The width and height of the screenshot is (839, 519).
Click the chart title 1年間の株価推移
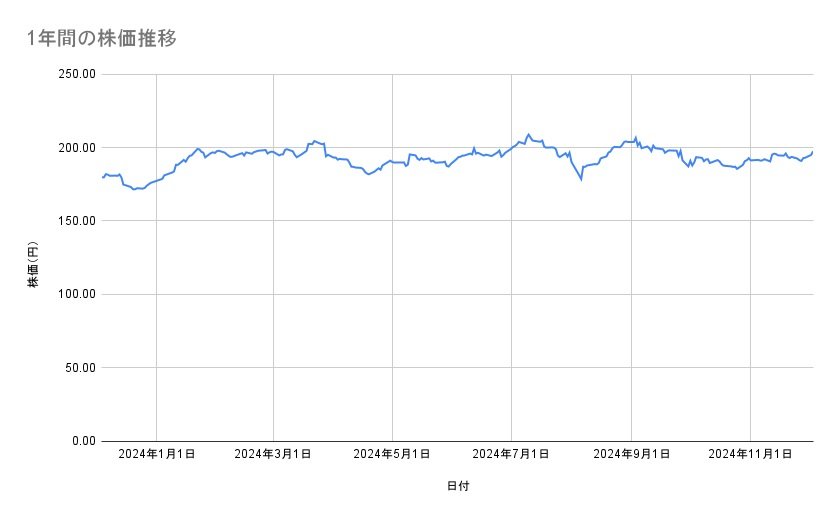point(103,38)
